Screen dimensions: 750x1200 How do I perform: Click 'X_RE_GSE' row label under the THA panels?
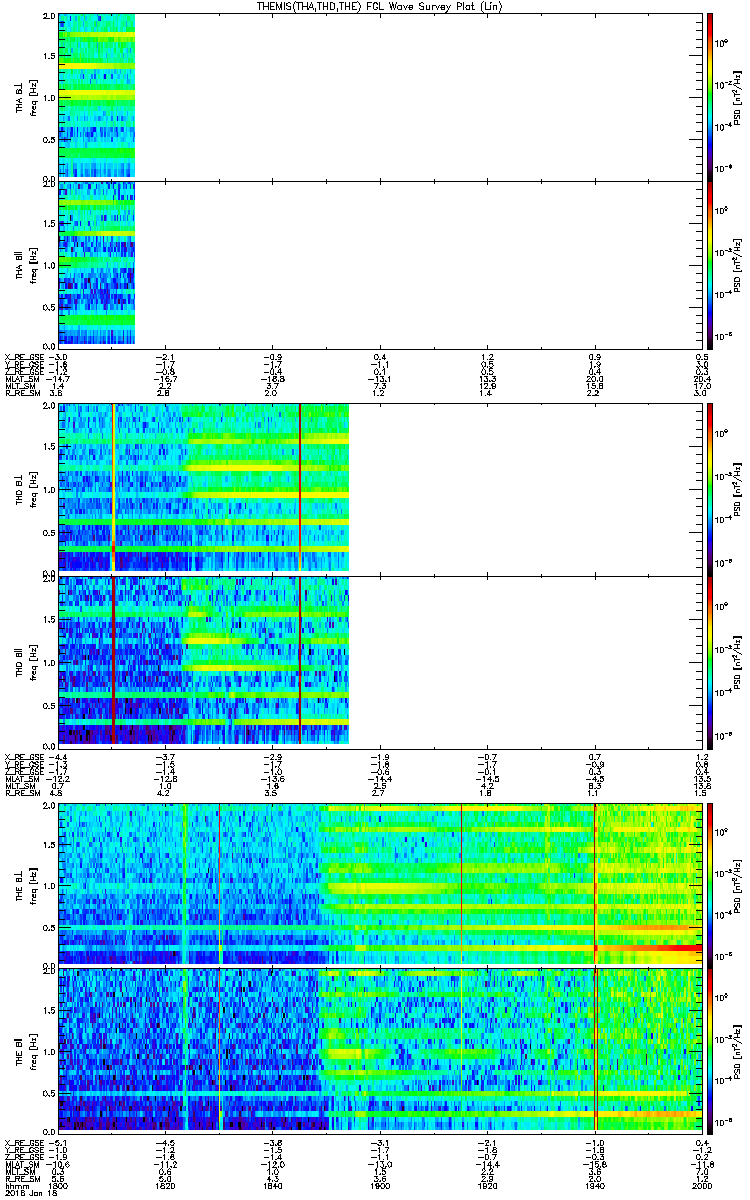pos(22,357)
